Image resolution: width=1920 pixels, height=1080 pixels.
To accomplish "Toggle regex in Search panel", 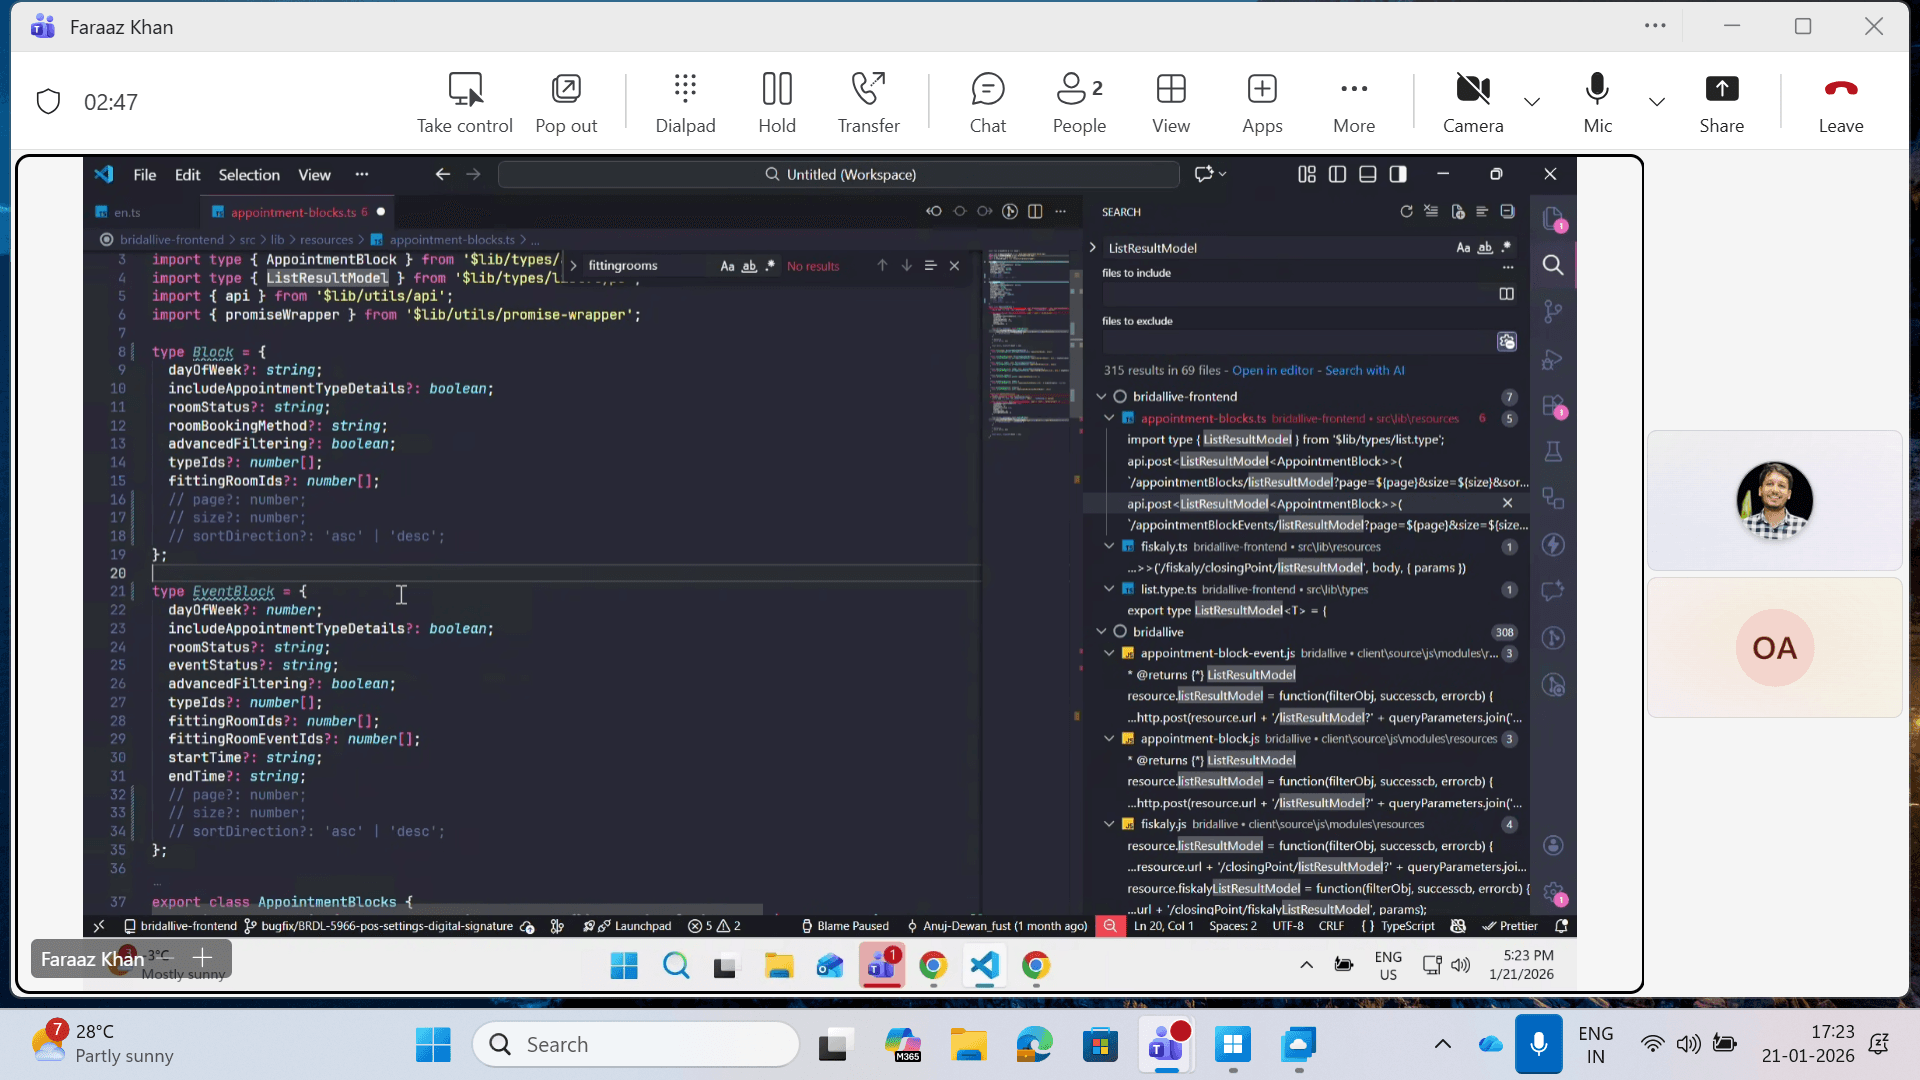I will [x=1507, y=248].
